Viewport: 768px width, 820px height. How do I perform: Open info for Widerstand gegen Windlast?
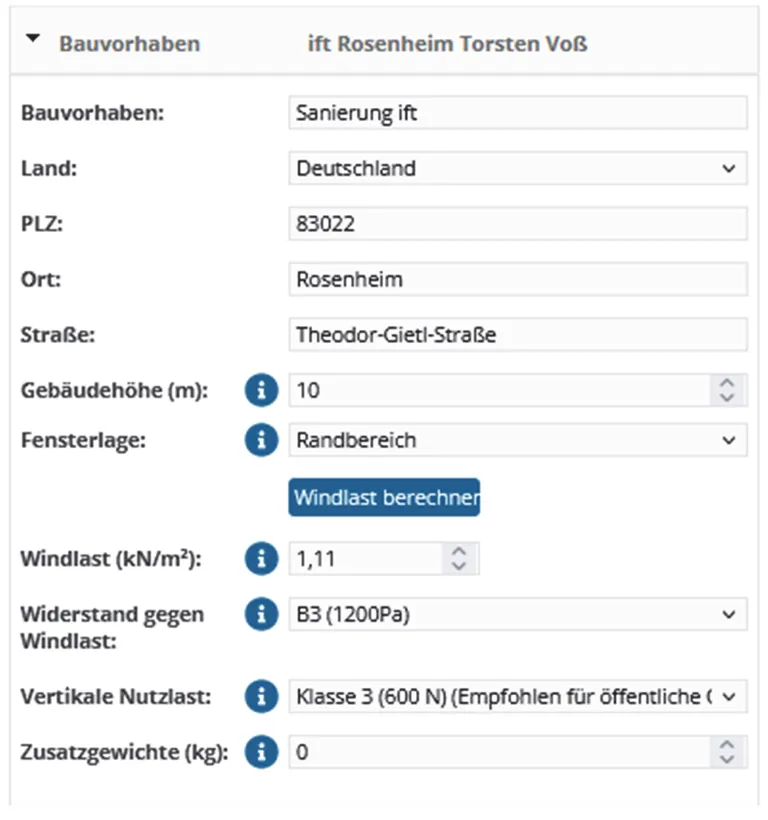(x=261, y=615)
